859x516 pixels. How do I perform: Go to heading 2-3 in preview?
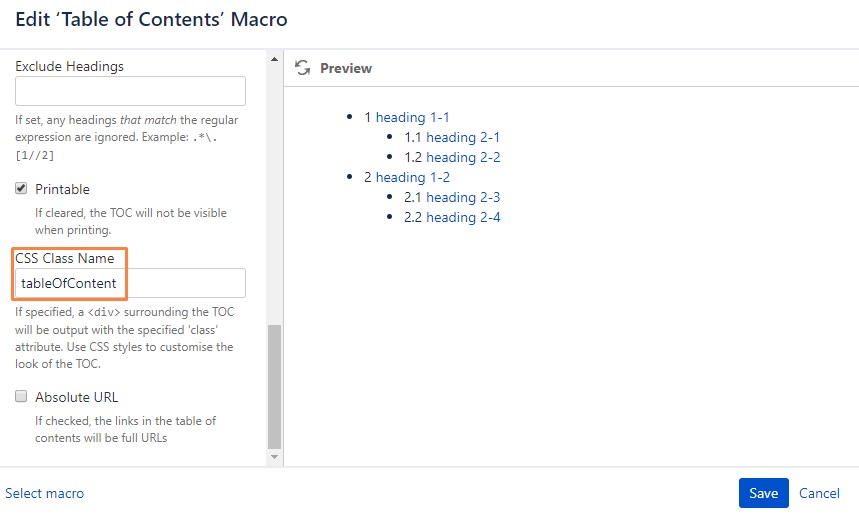click(463, 197)
